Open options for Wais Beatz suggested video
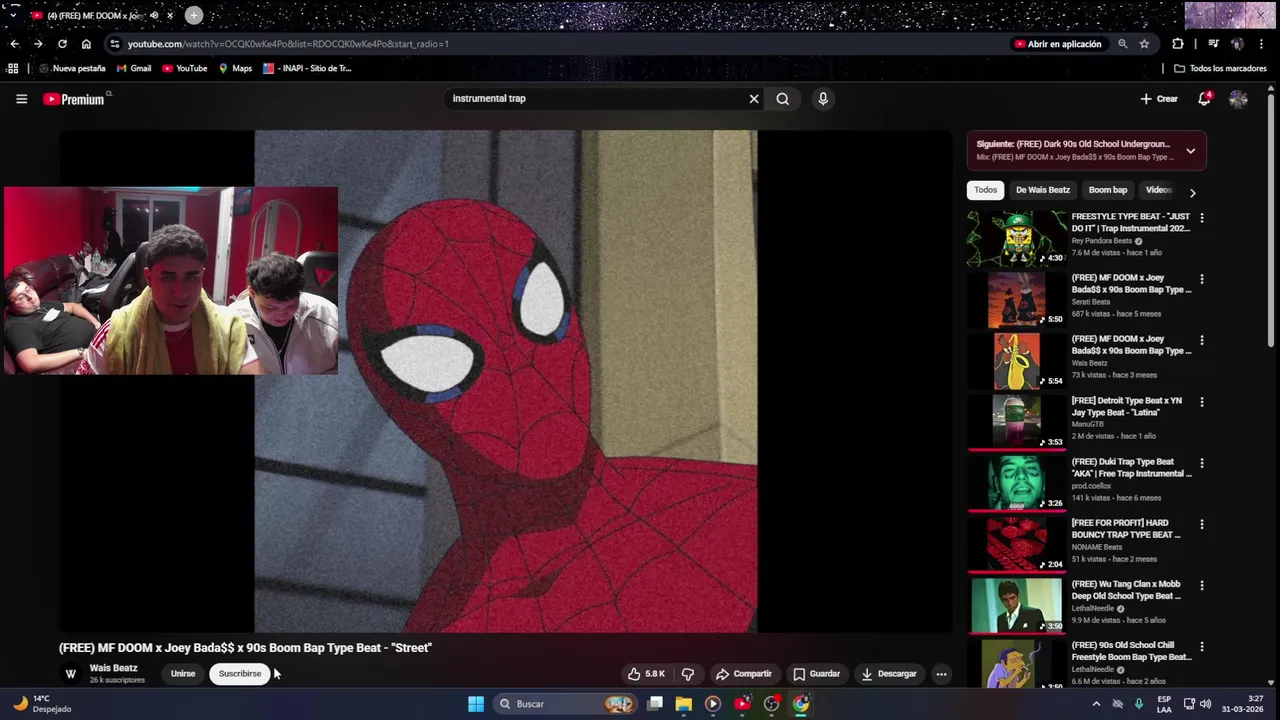 point(1202,340)
